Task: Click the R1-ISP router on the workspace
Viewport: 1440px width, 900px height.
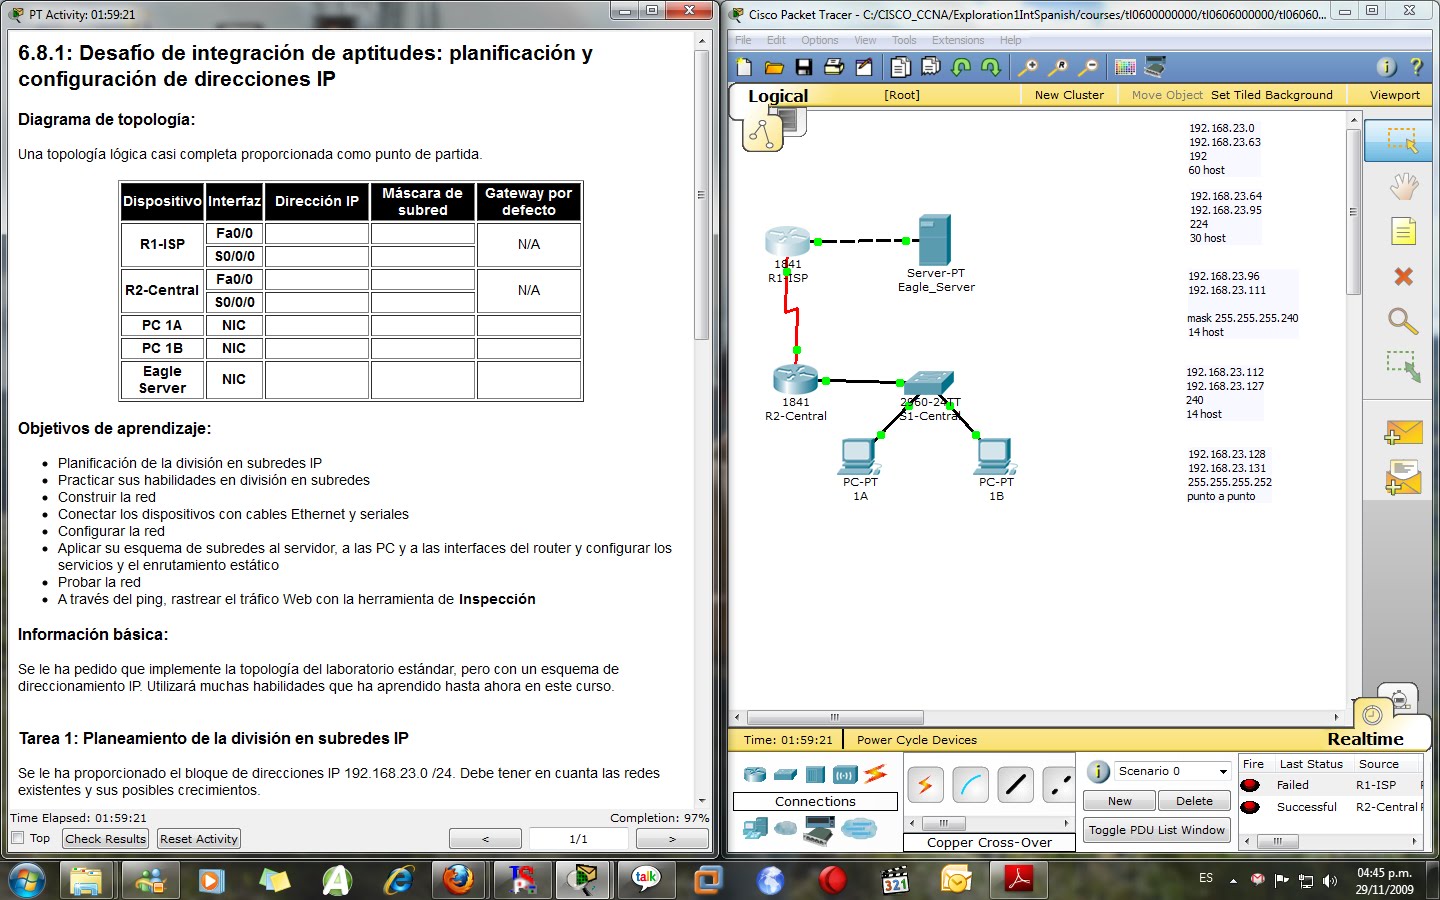Action: [x=787, y=241]
